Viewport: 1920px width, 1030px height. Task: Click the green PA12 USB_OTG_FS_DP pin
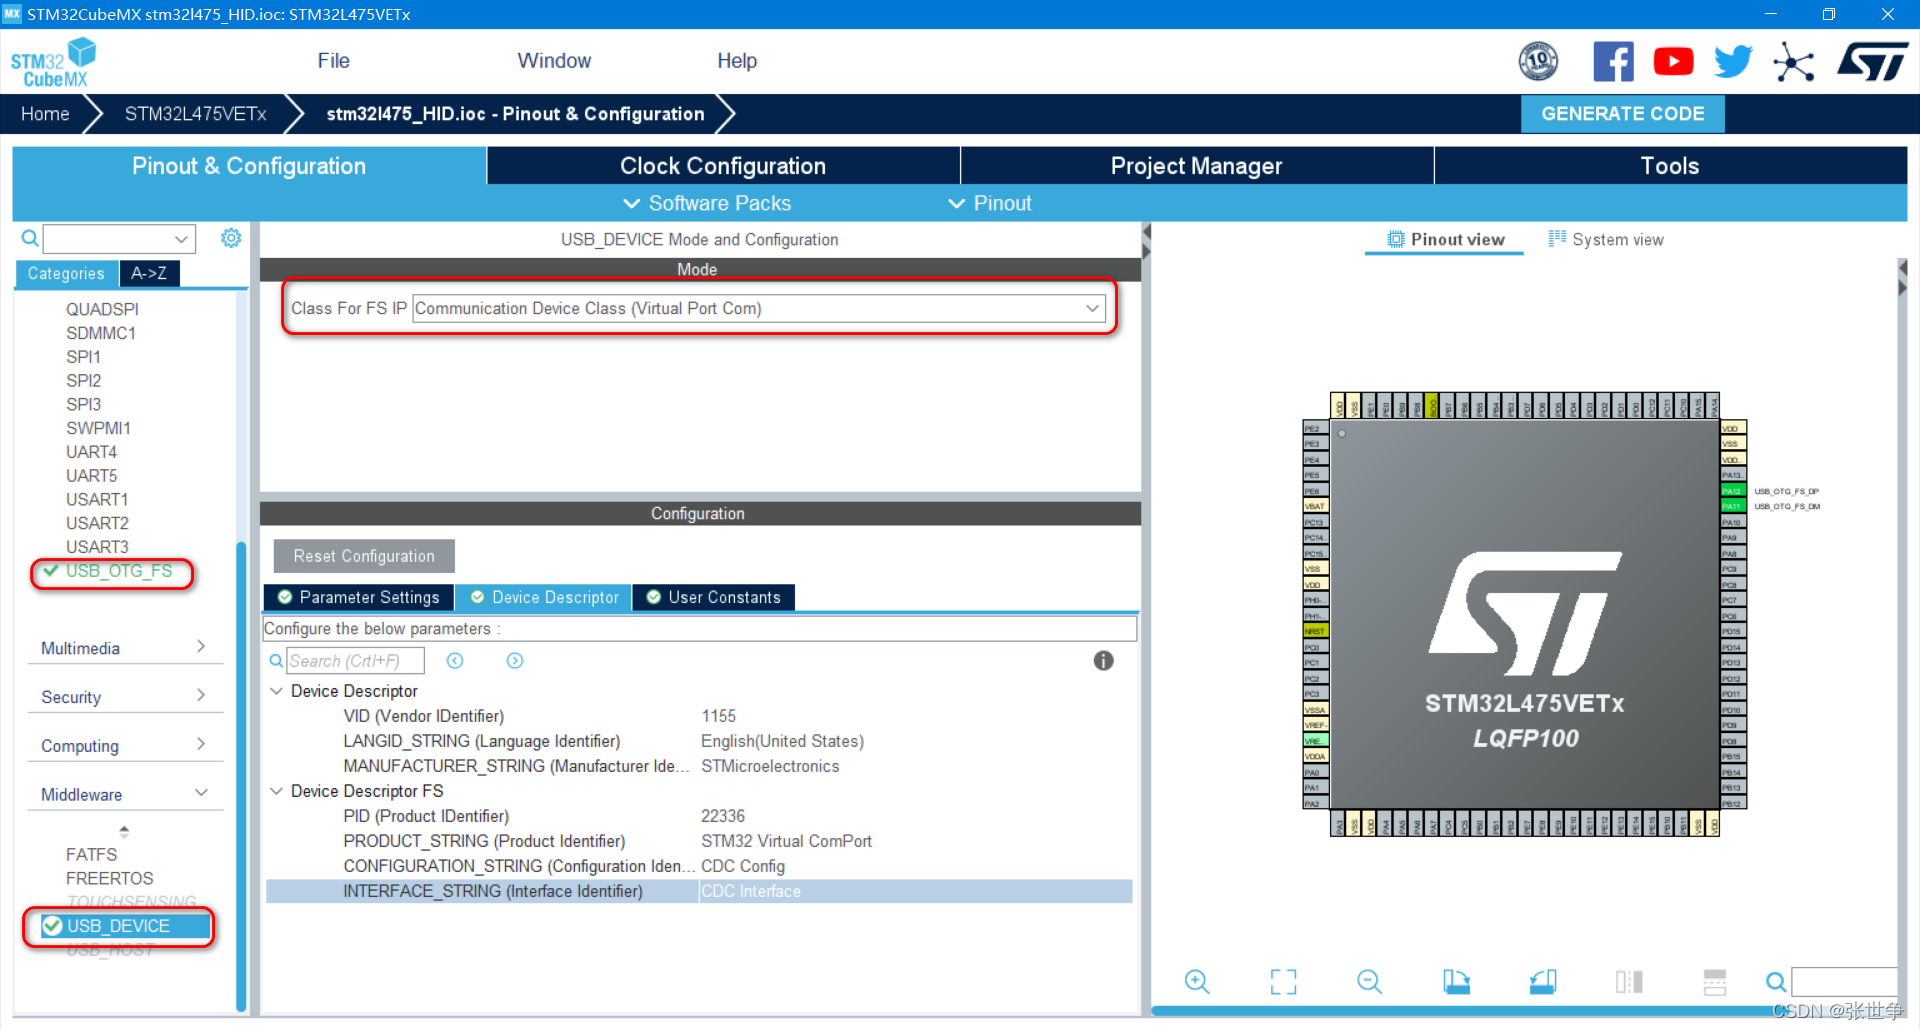click(1732, 491)
